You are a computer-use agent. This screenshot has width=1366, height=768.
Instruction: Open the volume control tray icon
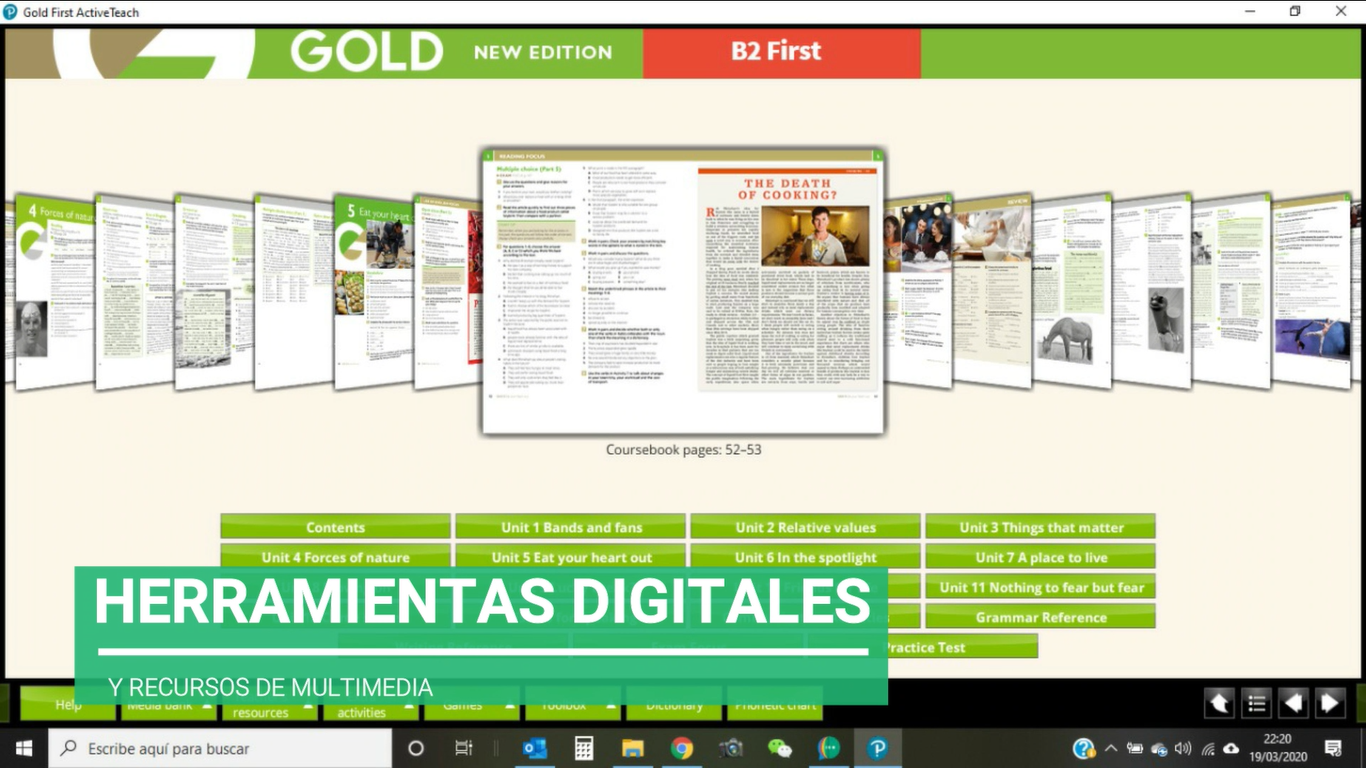(1184, 748)
